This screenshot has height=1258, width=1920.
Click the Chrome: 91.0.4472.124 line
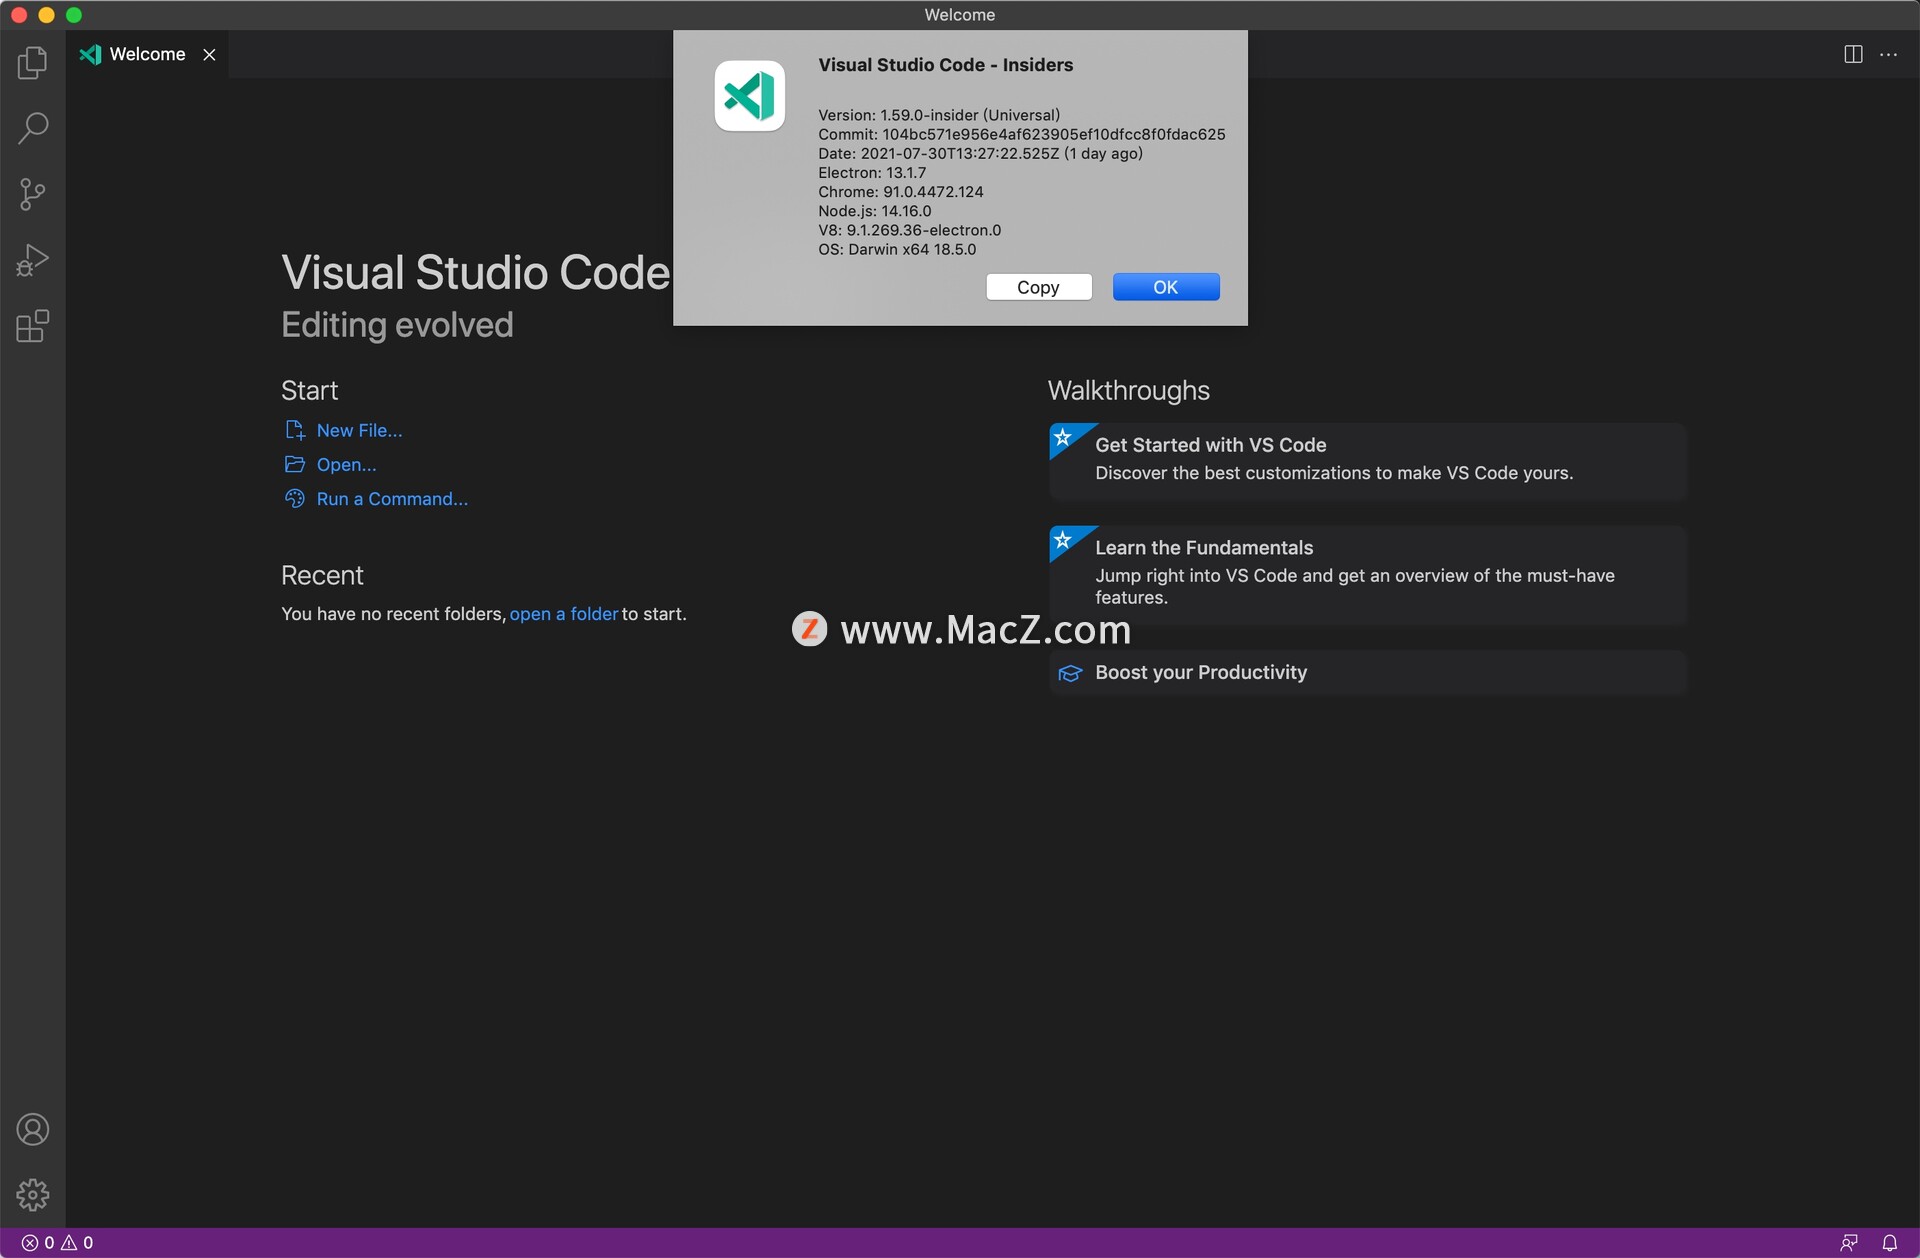point(900,191)
